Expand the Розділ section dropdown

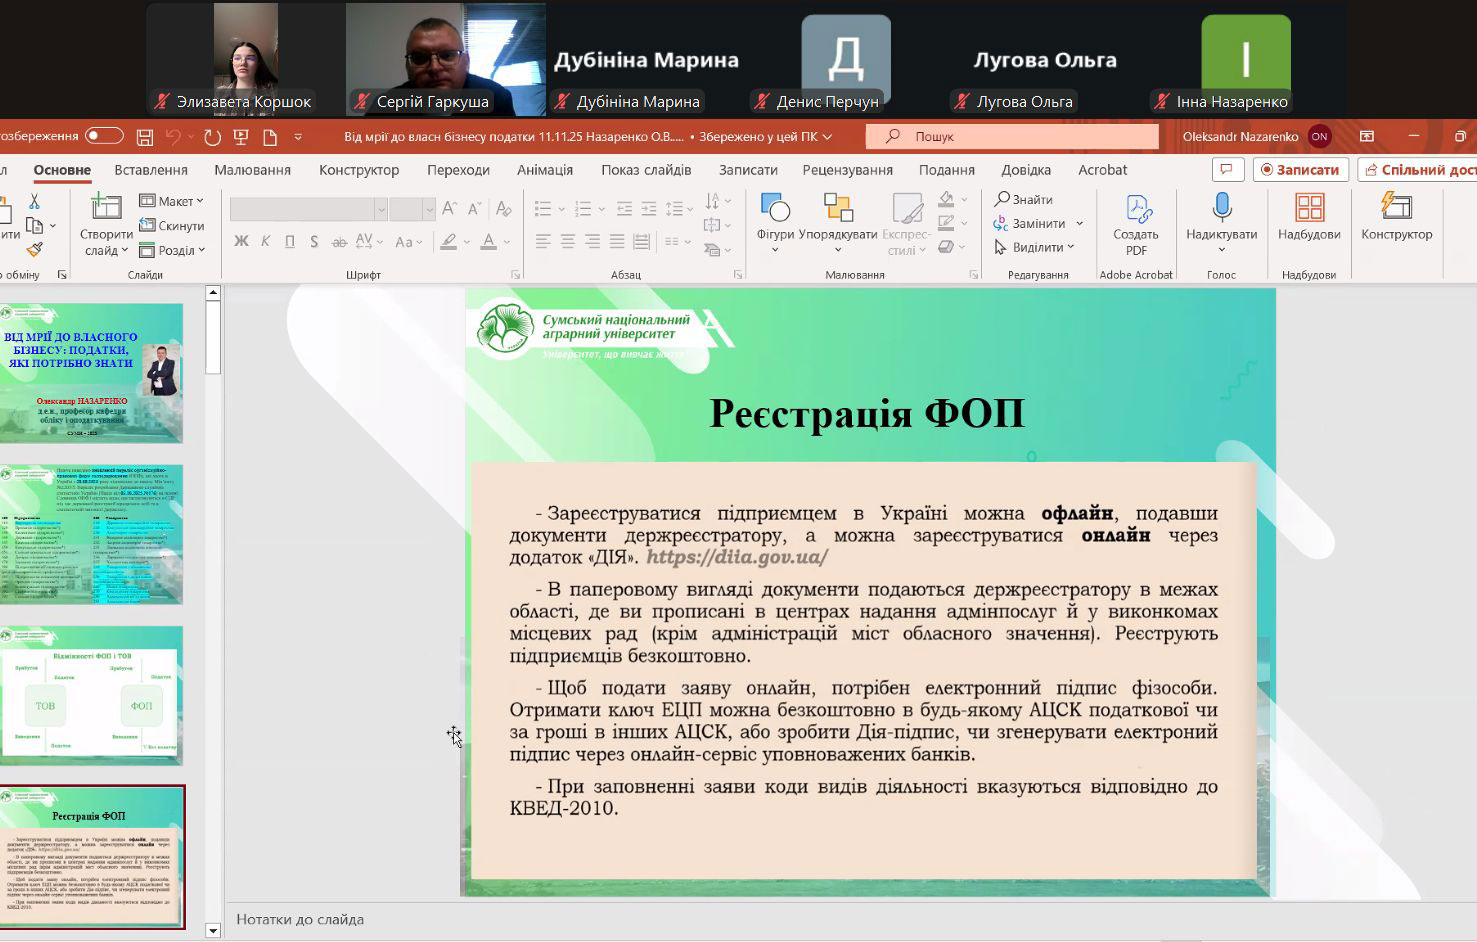tap(172, 250)
